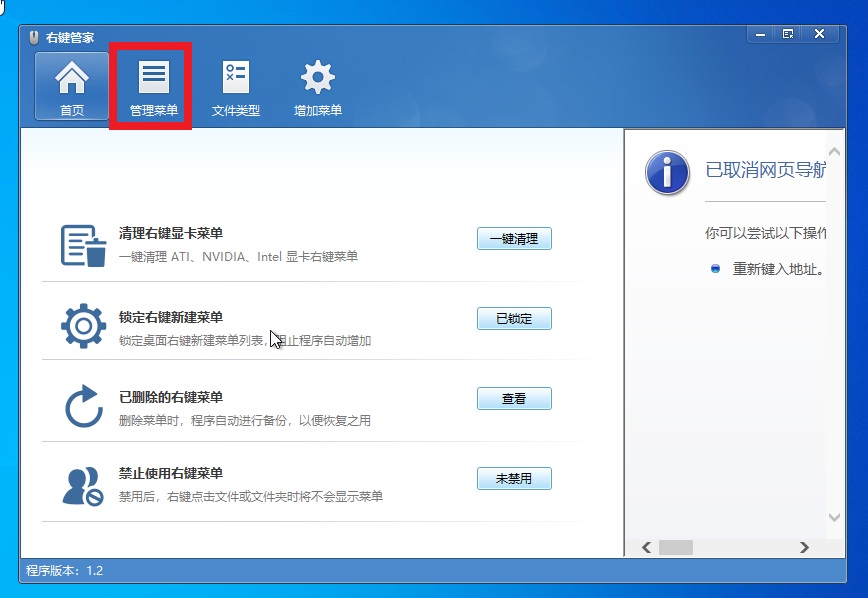Minimize the 右键管家 window
Screen dimensions: 868x598
pos(759,34)
